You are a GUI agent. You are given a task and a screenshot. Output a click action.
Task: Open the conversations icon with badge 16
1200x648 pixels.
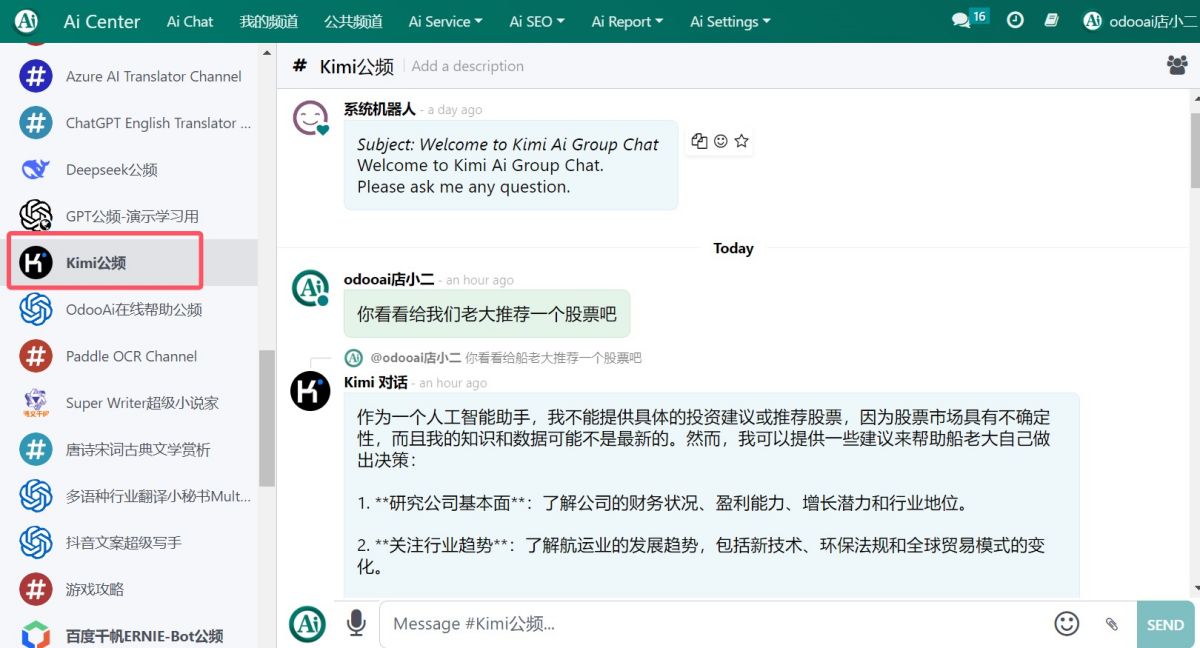tap(969, 19)
